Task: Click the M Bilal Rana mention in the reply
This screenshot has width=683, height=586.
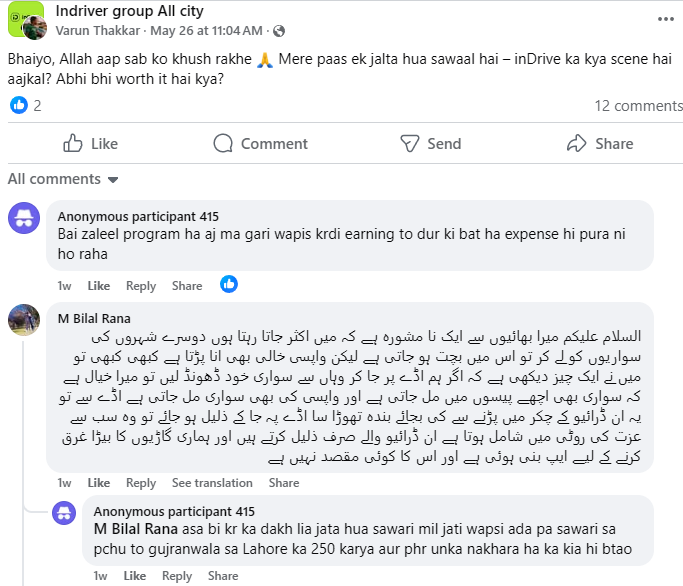Action: click(x=135, y=529)
